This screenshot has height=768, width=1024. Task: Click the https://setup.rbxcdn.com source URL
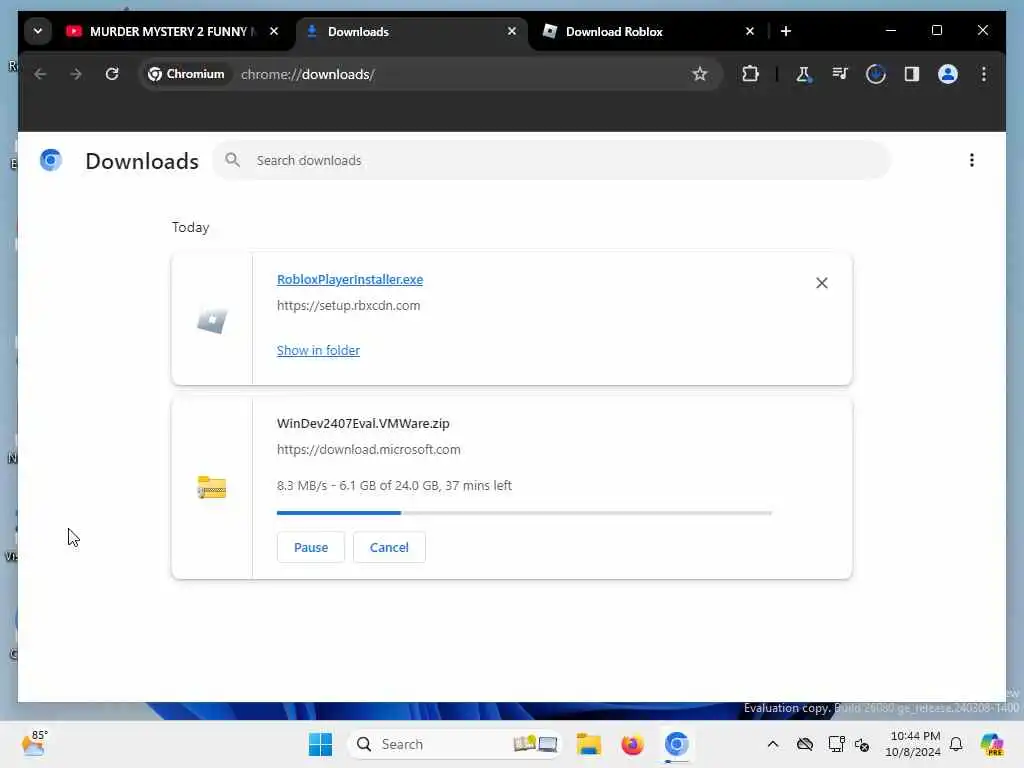(349, 306)
